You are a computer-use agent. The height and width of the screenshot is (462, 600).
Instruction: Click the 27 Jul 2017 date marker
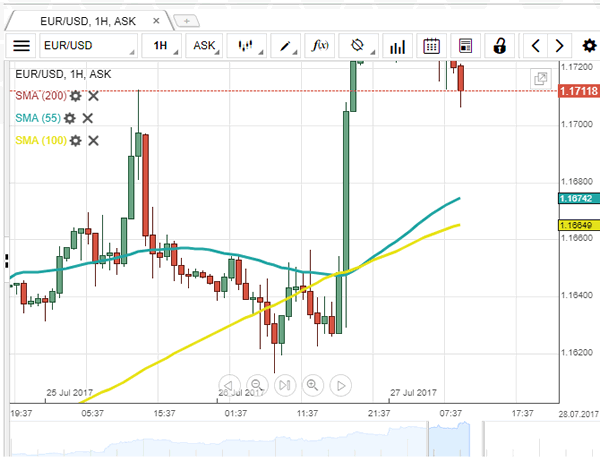[413, 393]
